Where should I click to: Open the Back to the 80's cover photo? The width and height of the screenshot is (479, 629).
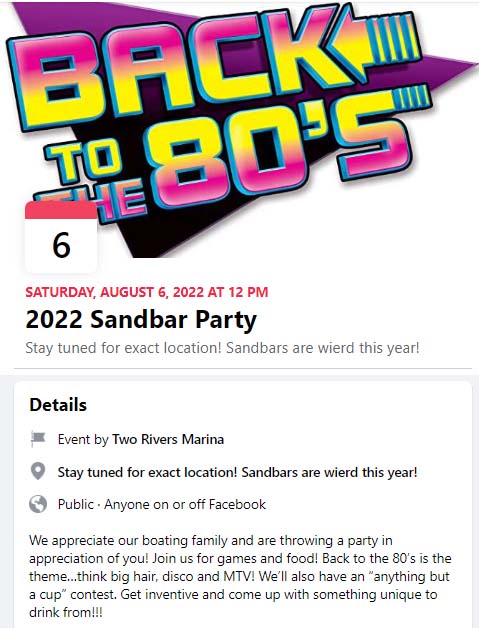coord(240,129)
